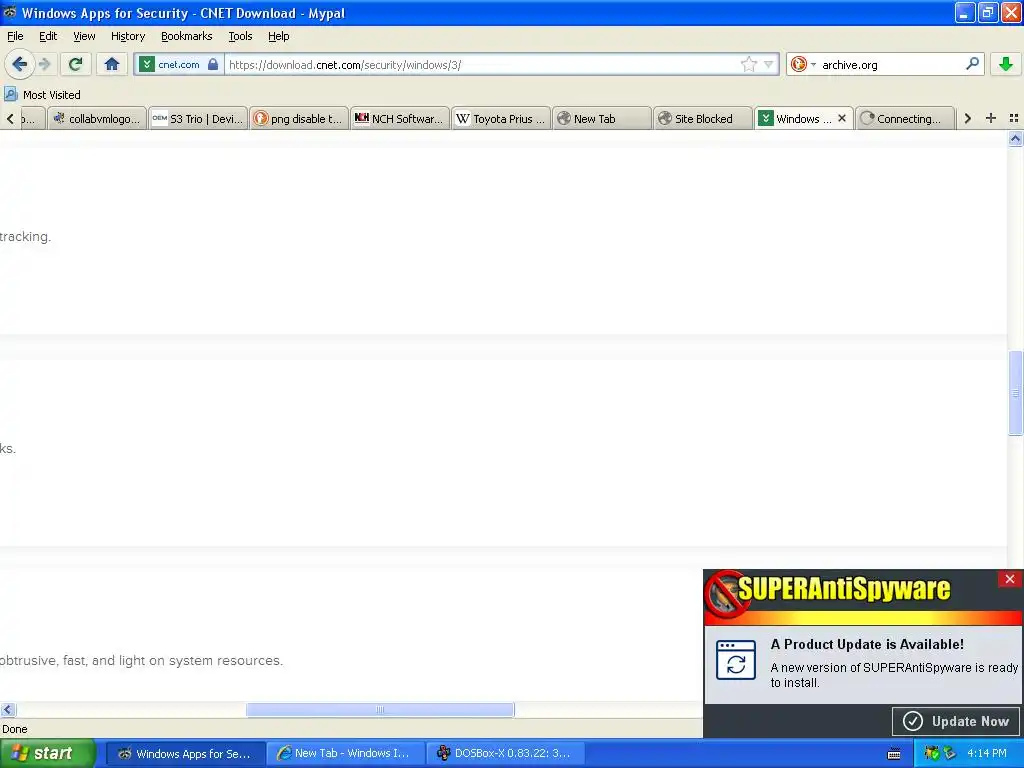Show all tabs grid icon
Viewport: 1024px width, 768px height.
[x=1014, y=118]
